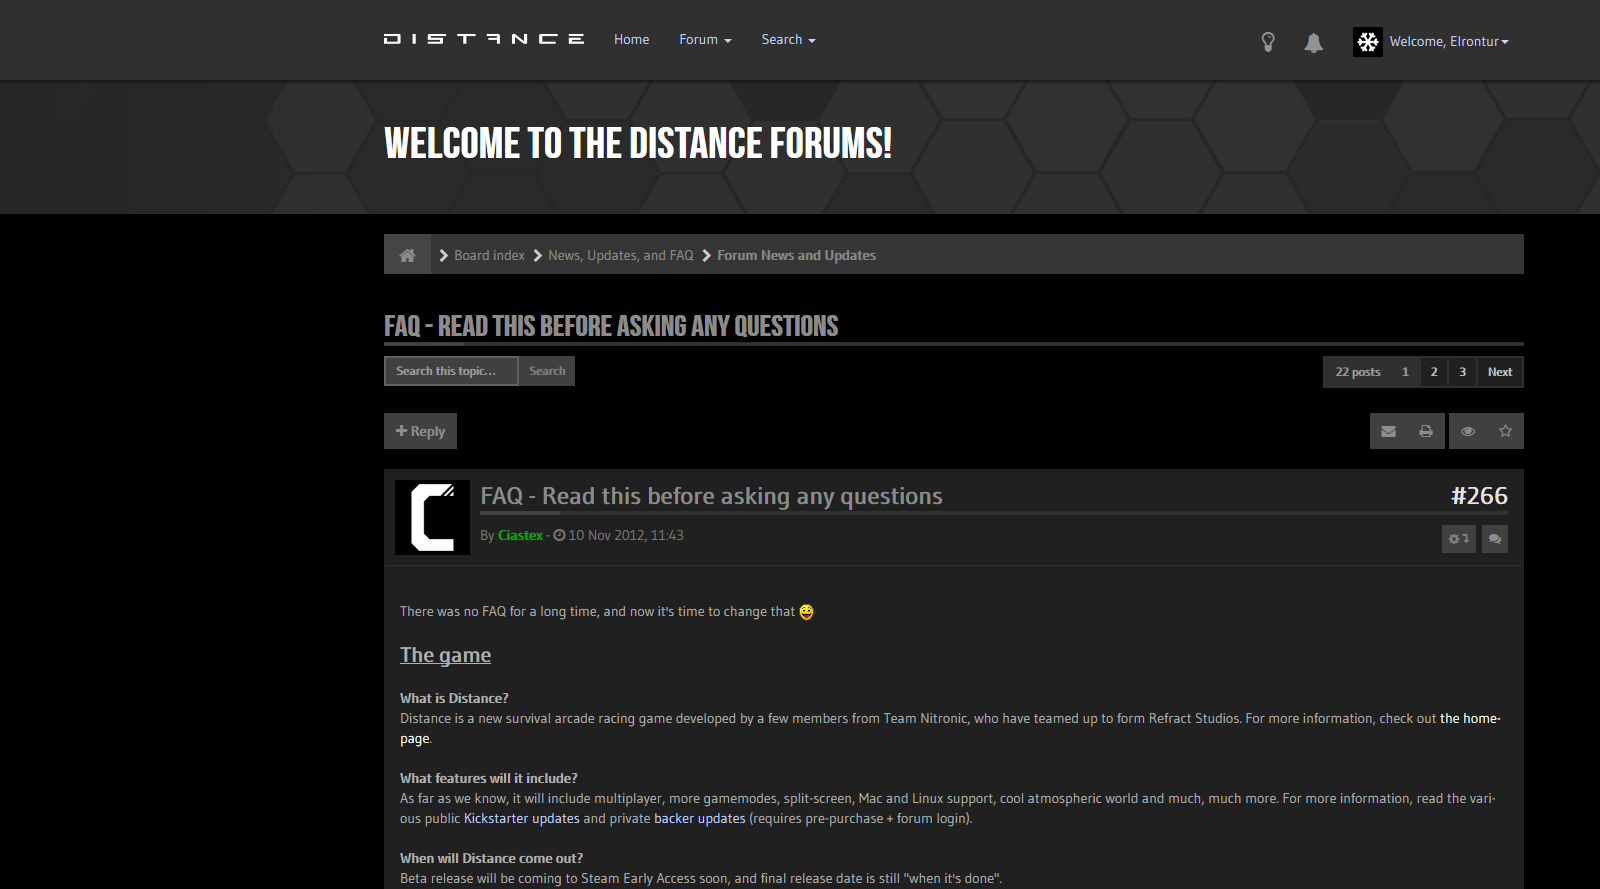Click 'The game' section heading

pos(446,655)
